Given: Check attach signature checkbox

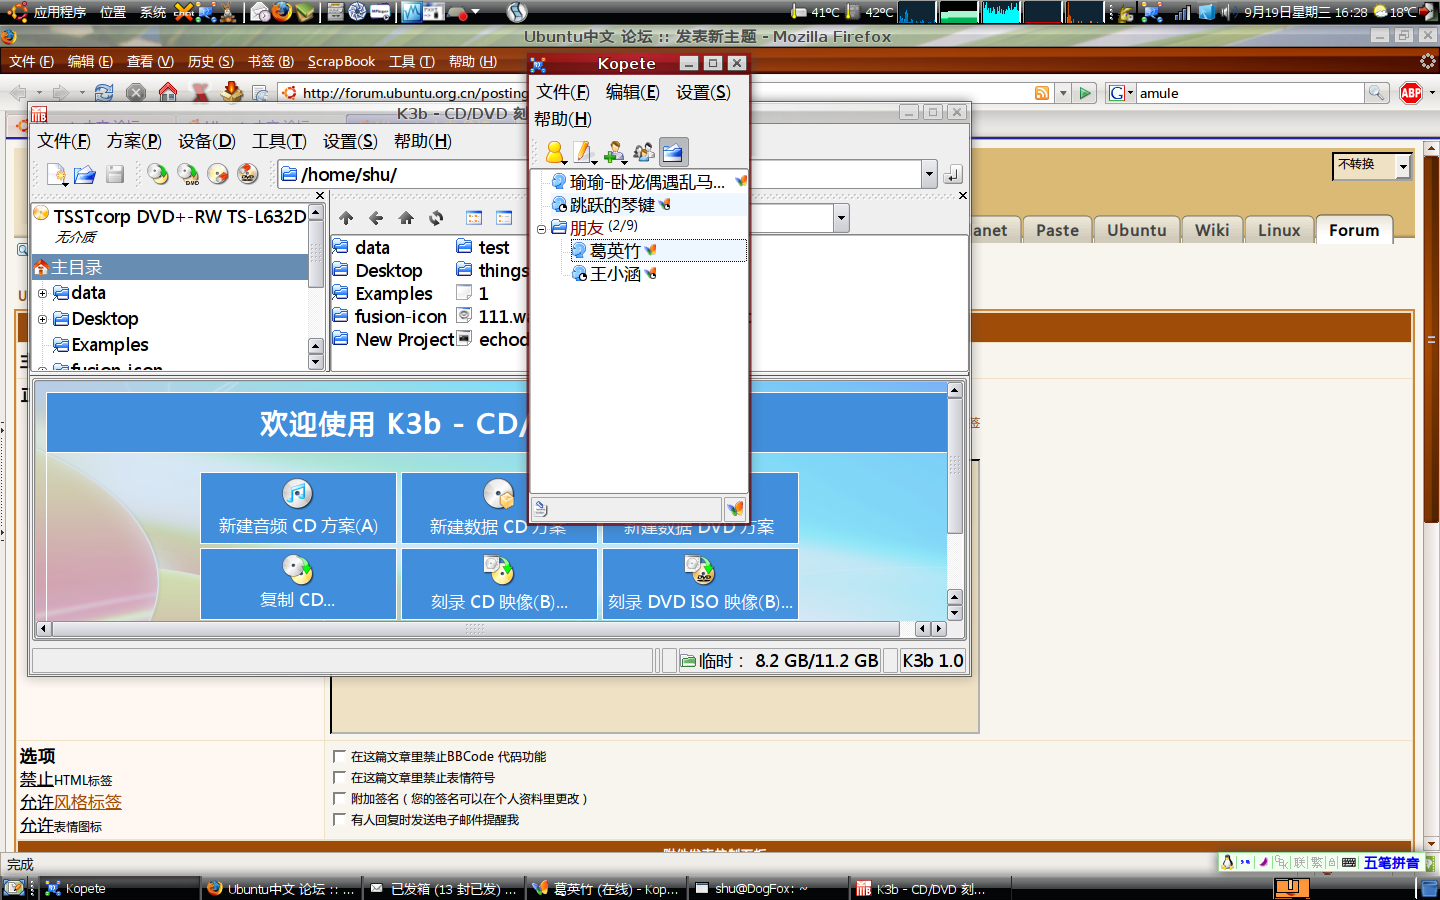Looking at the screenshot, I should [x=339, y=799].
